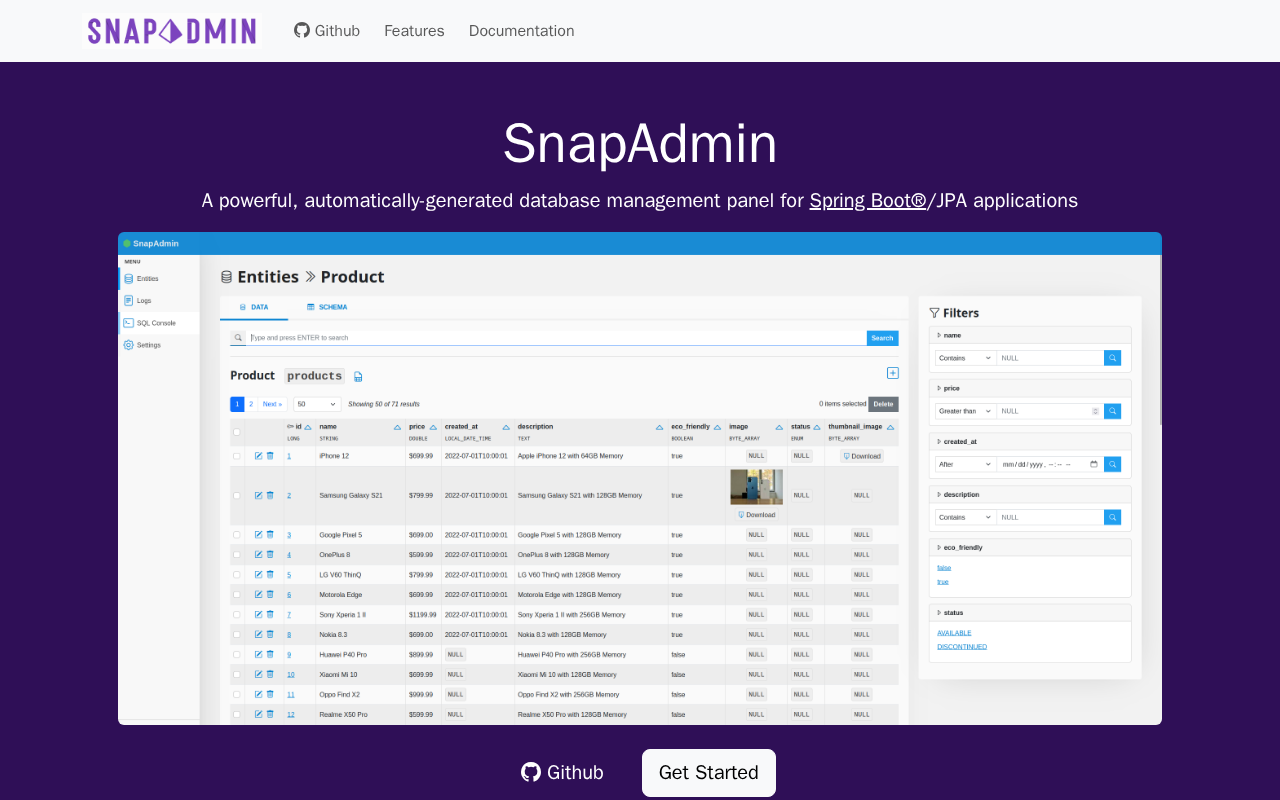Tick the checkbox for the iPhone 12 row
The height and width of the screenshot is (800, 1280).
coord(237,456)
